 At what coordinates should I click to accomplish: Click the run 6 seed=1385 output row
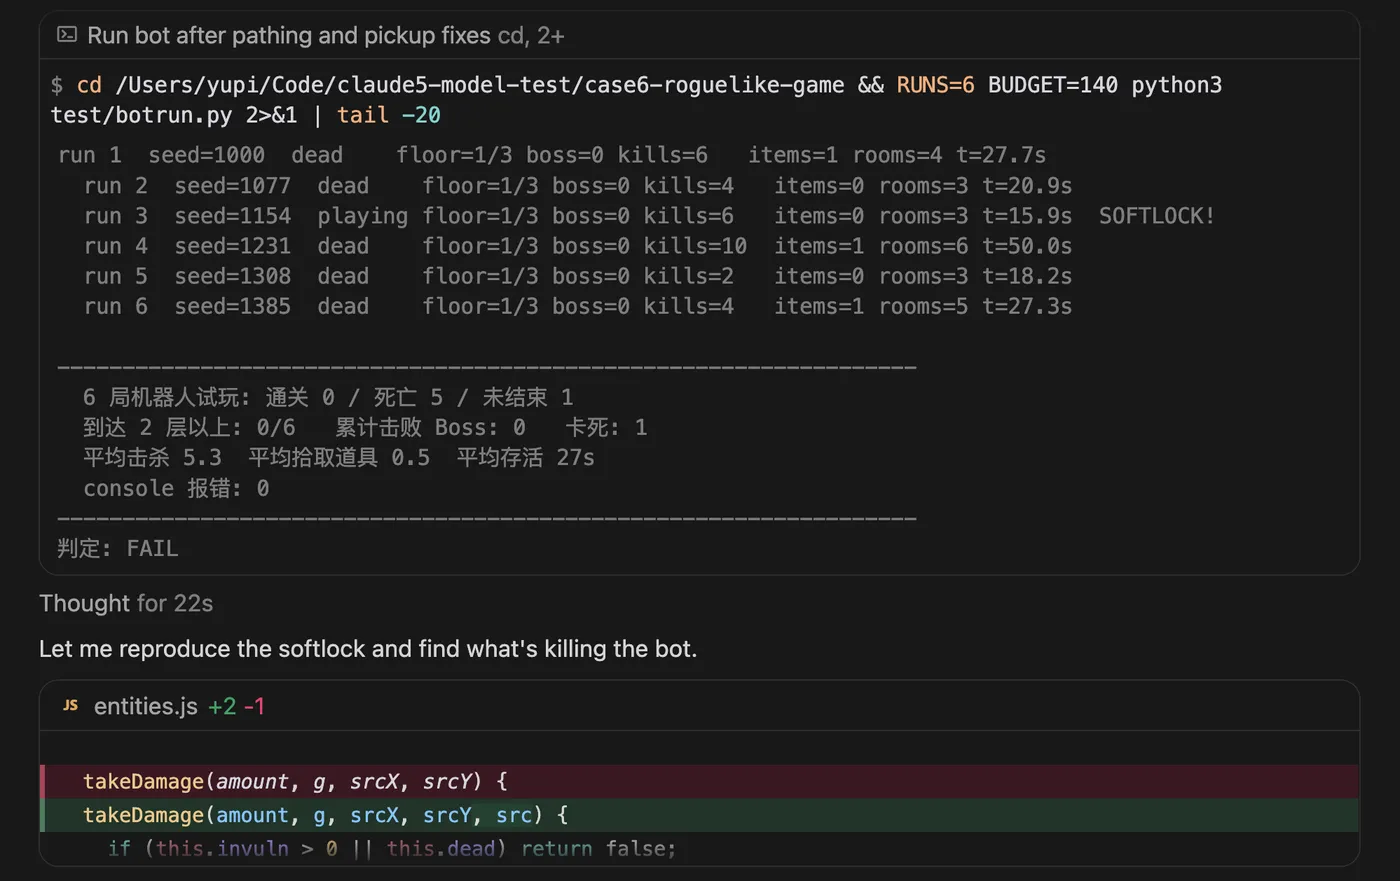[x=578, y=306]
